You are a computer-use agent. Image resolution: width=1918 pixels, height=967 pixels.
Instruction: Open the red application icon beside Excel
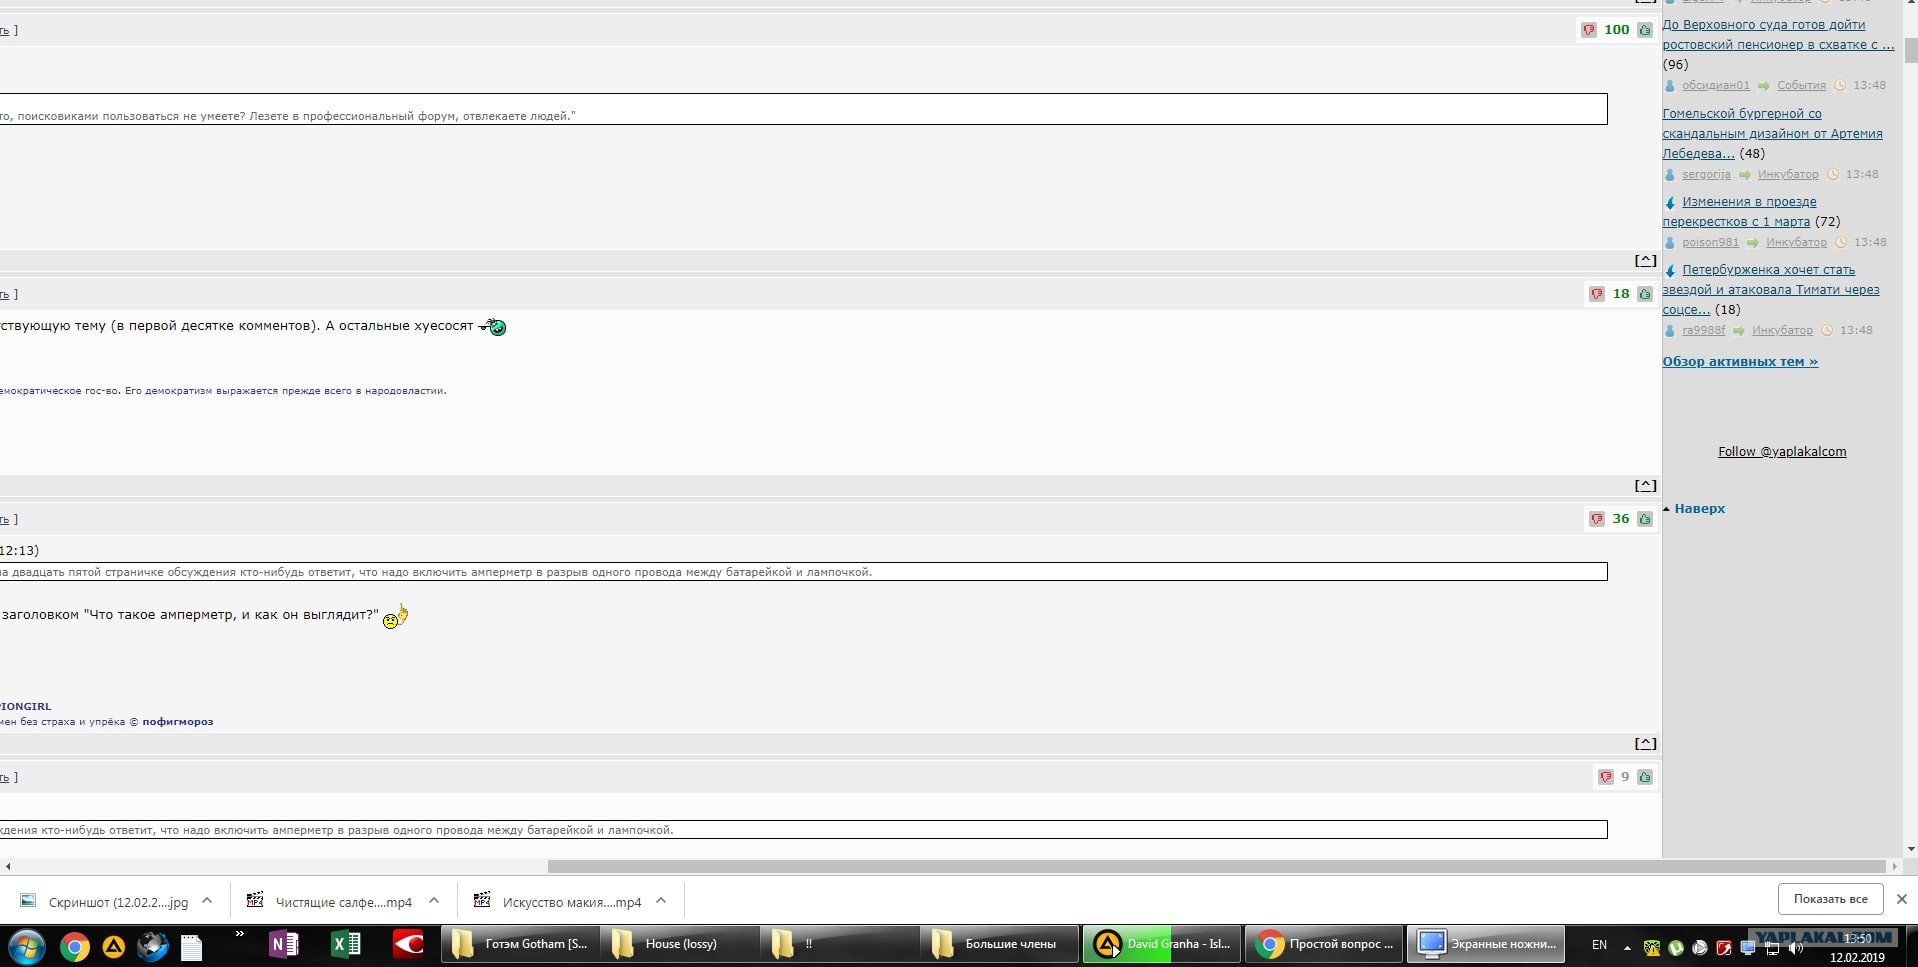pos(408,944)
